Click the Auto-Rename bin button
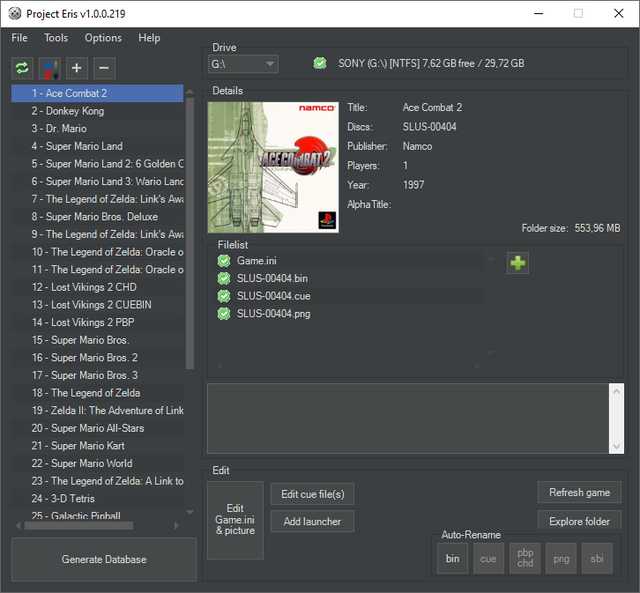640x593 pixels. pyautogui.click(x=453, y=558)
